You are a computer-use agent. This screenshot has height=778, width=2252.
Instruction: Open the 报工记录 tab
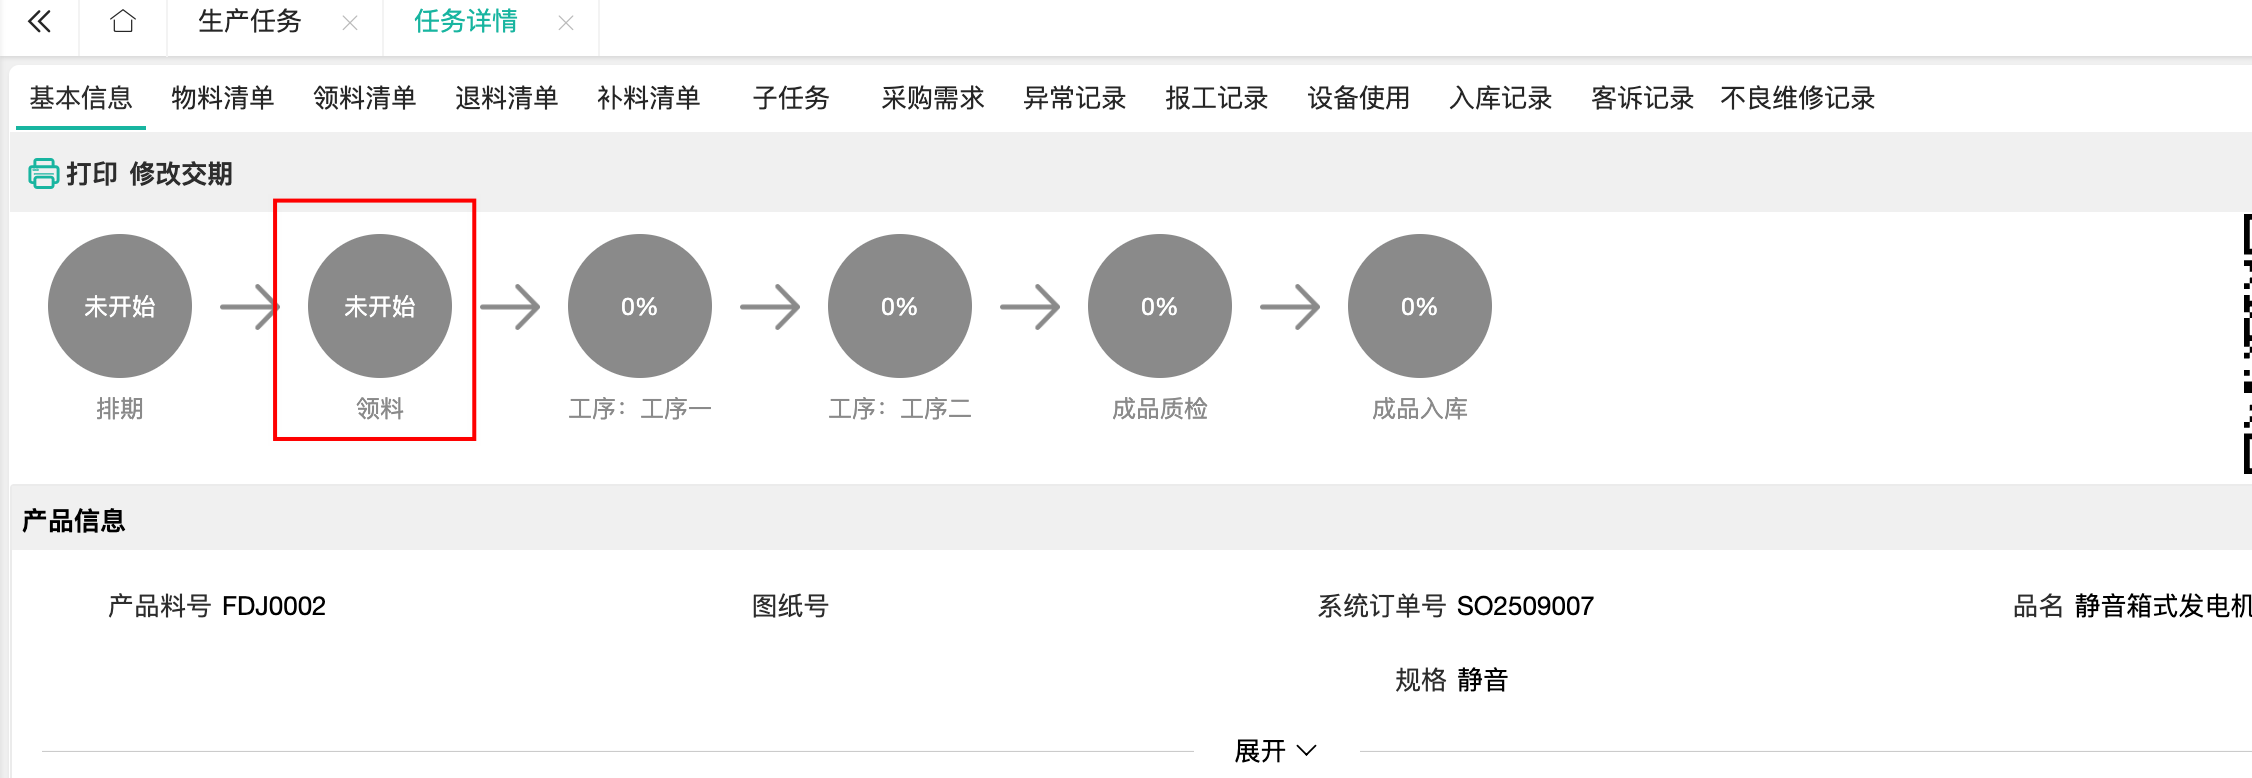pyautogui.click(x=1217, y=98)
